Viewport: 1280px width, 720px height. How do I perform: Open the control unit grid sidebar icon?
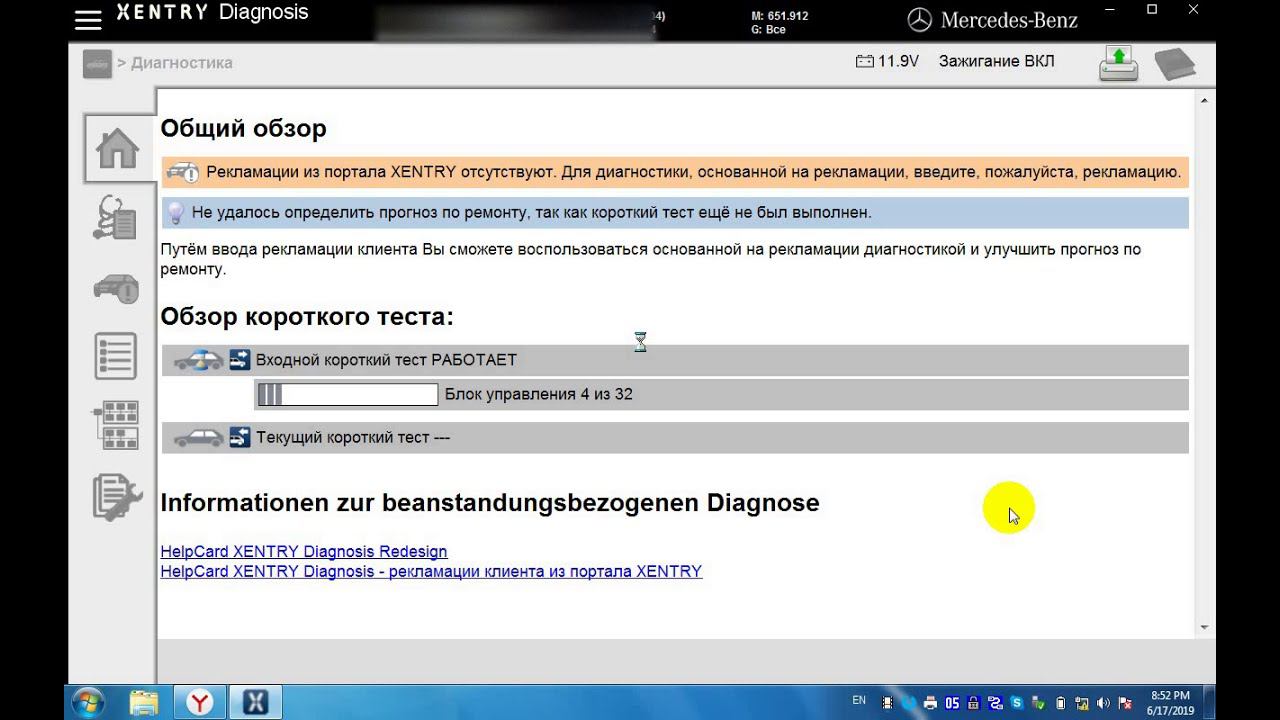point(116,426)
